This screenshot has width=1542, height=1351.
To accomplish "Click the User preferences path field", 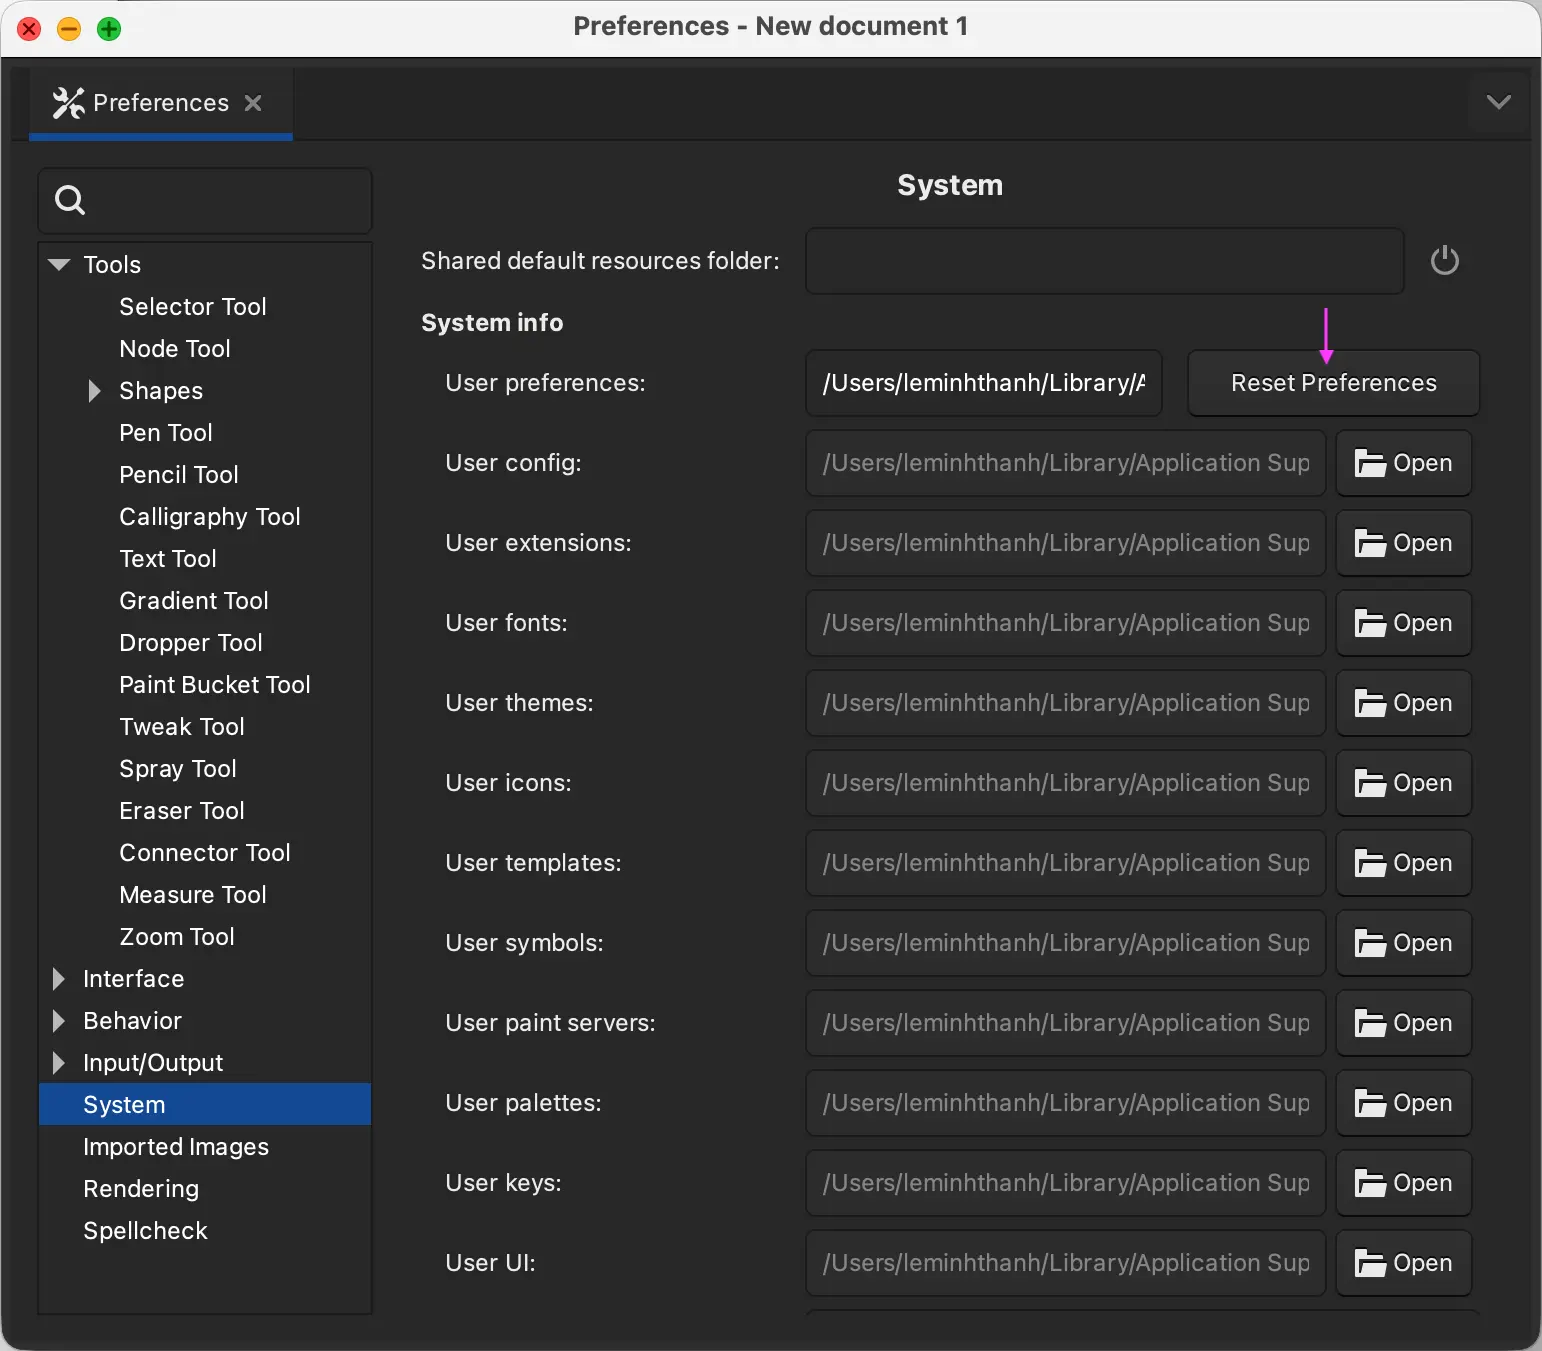I will click(984, 383).
